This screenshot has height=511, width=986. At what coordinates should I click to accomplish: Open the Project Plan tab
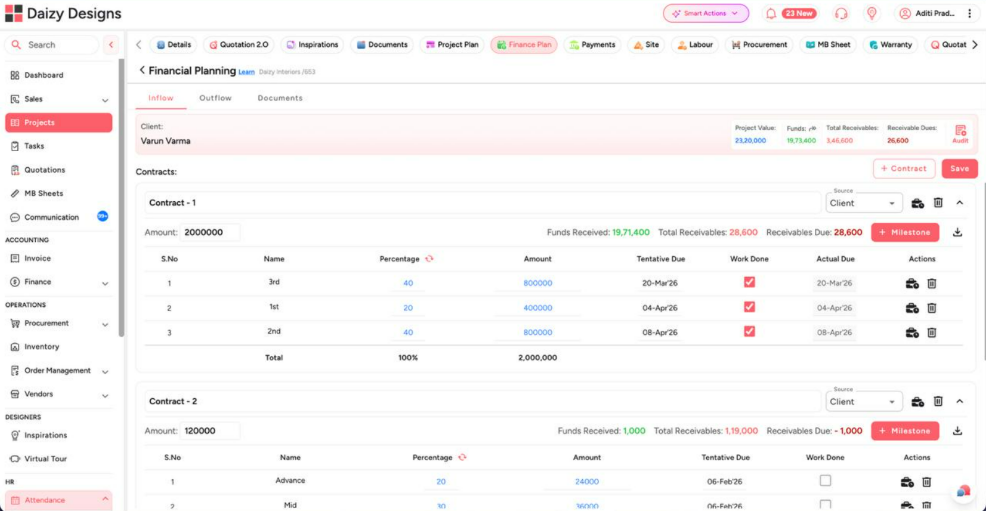pyautogui.click(x=452, y=45)
